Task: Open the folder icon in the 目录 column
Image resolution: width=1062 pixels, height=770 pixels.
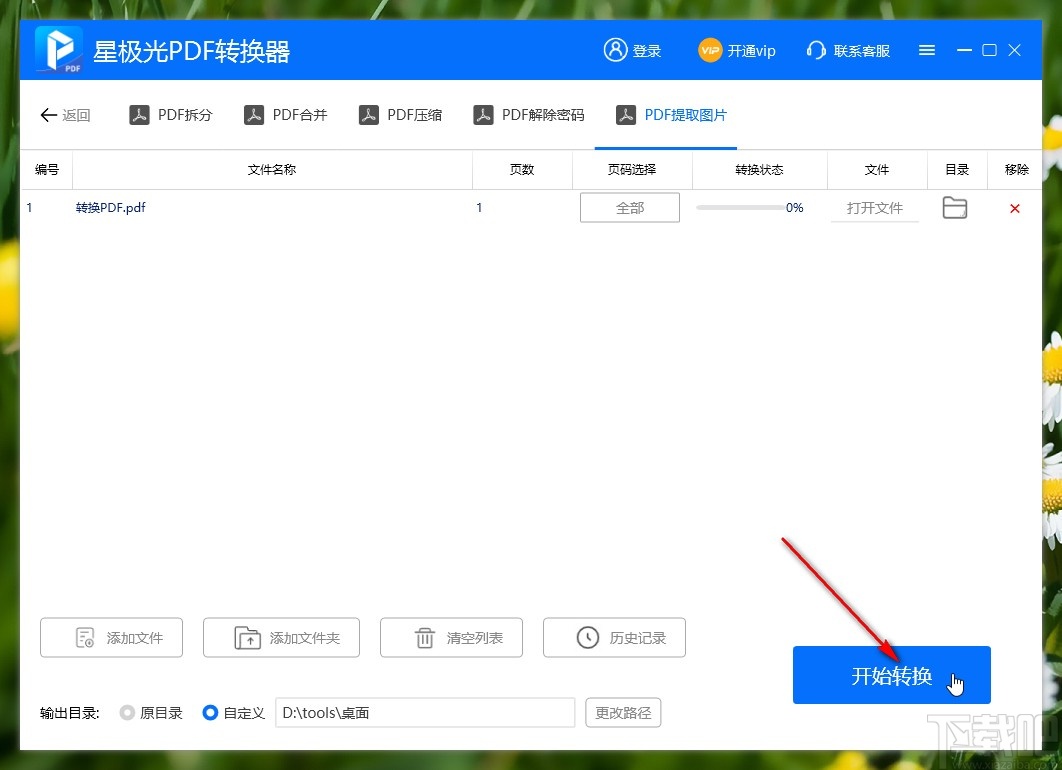Action: pyautogui.click(x=954, y=207)
